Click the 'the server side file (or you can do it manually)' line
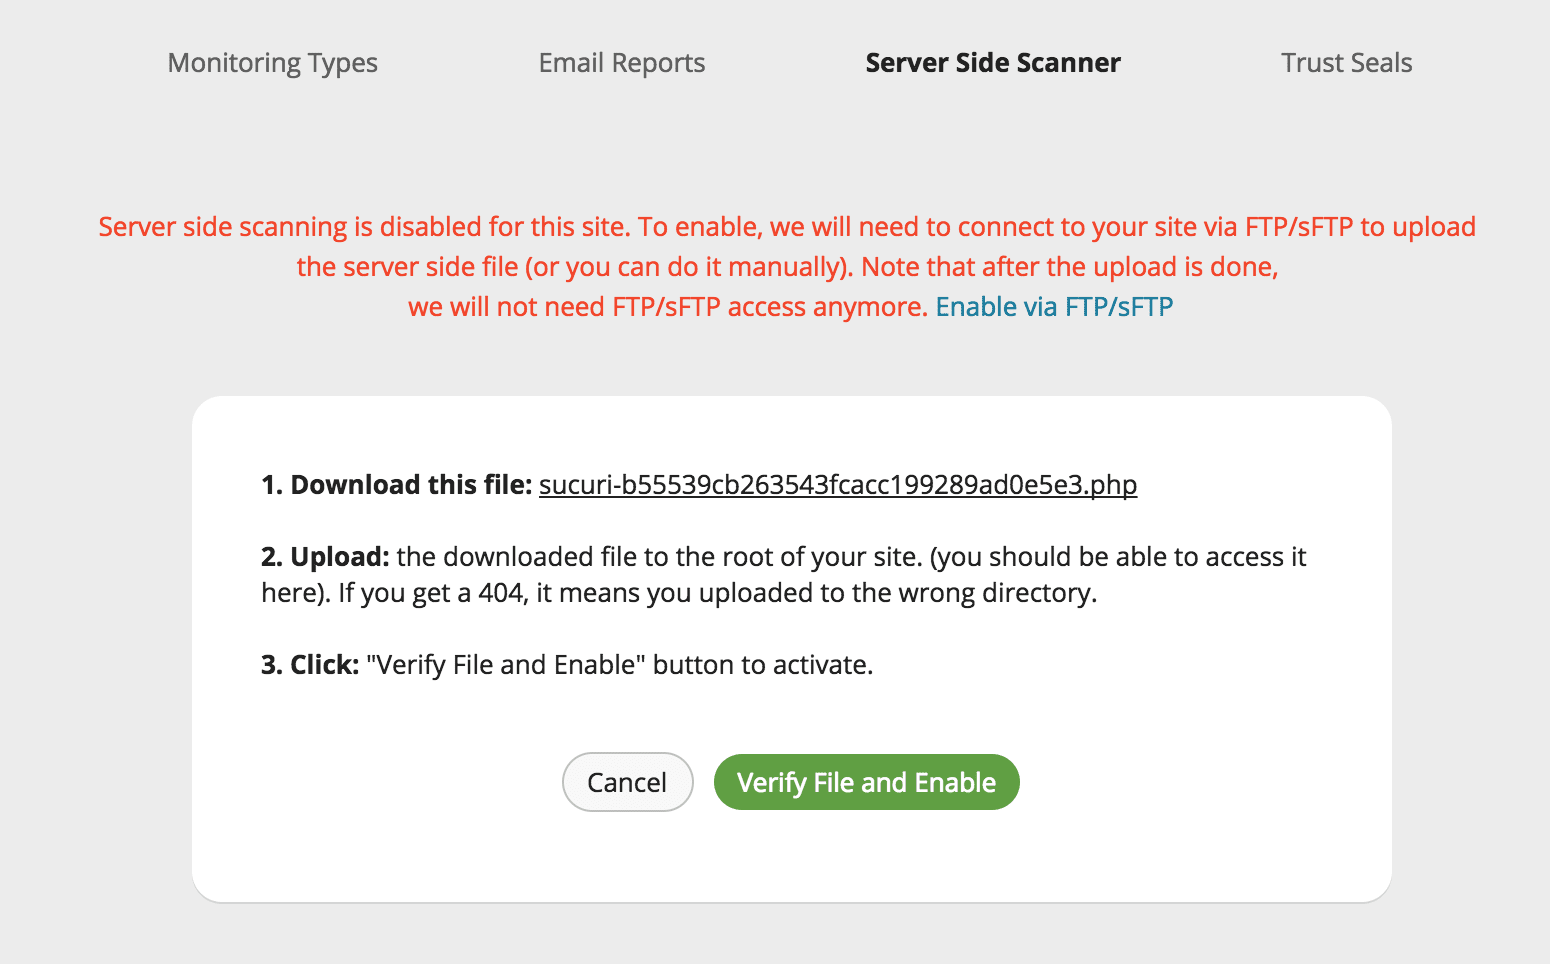This screenshot has width=1550, height=964. tap(574, 267)
